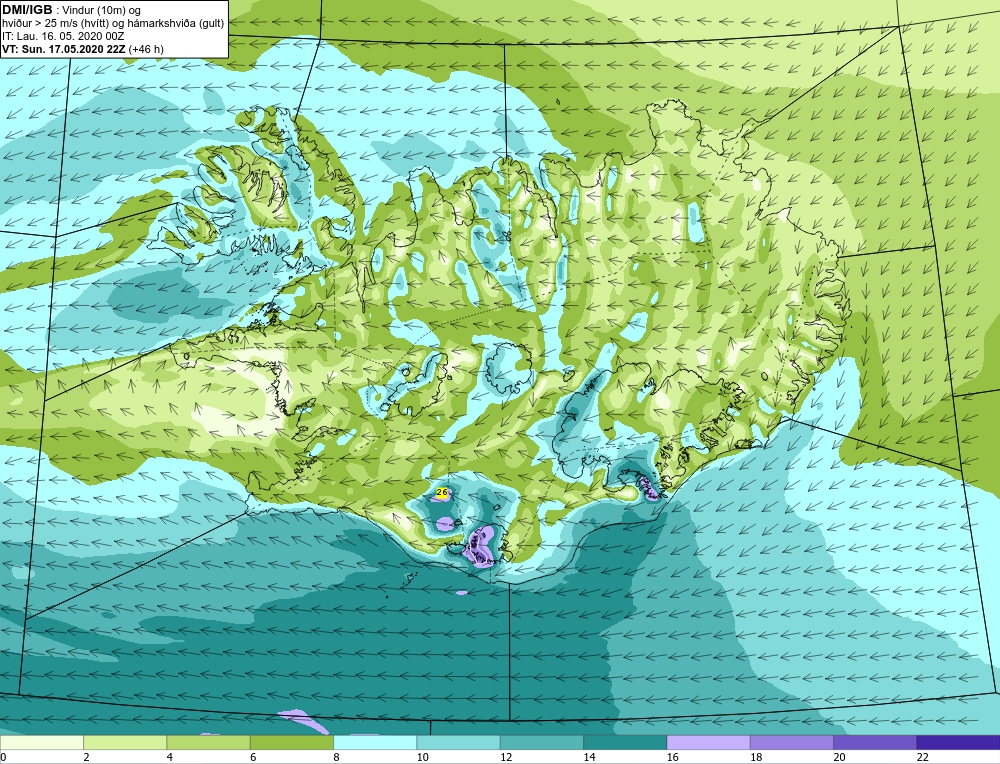Click the 'DMI/IGB' title text
The image size is (1000, 764).
[27, 10]
